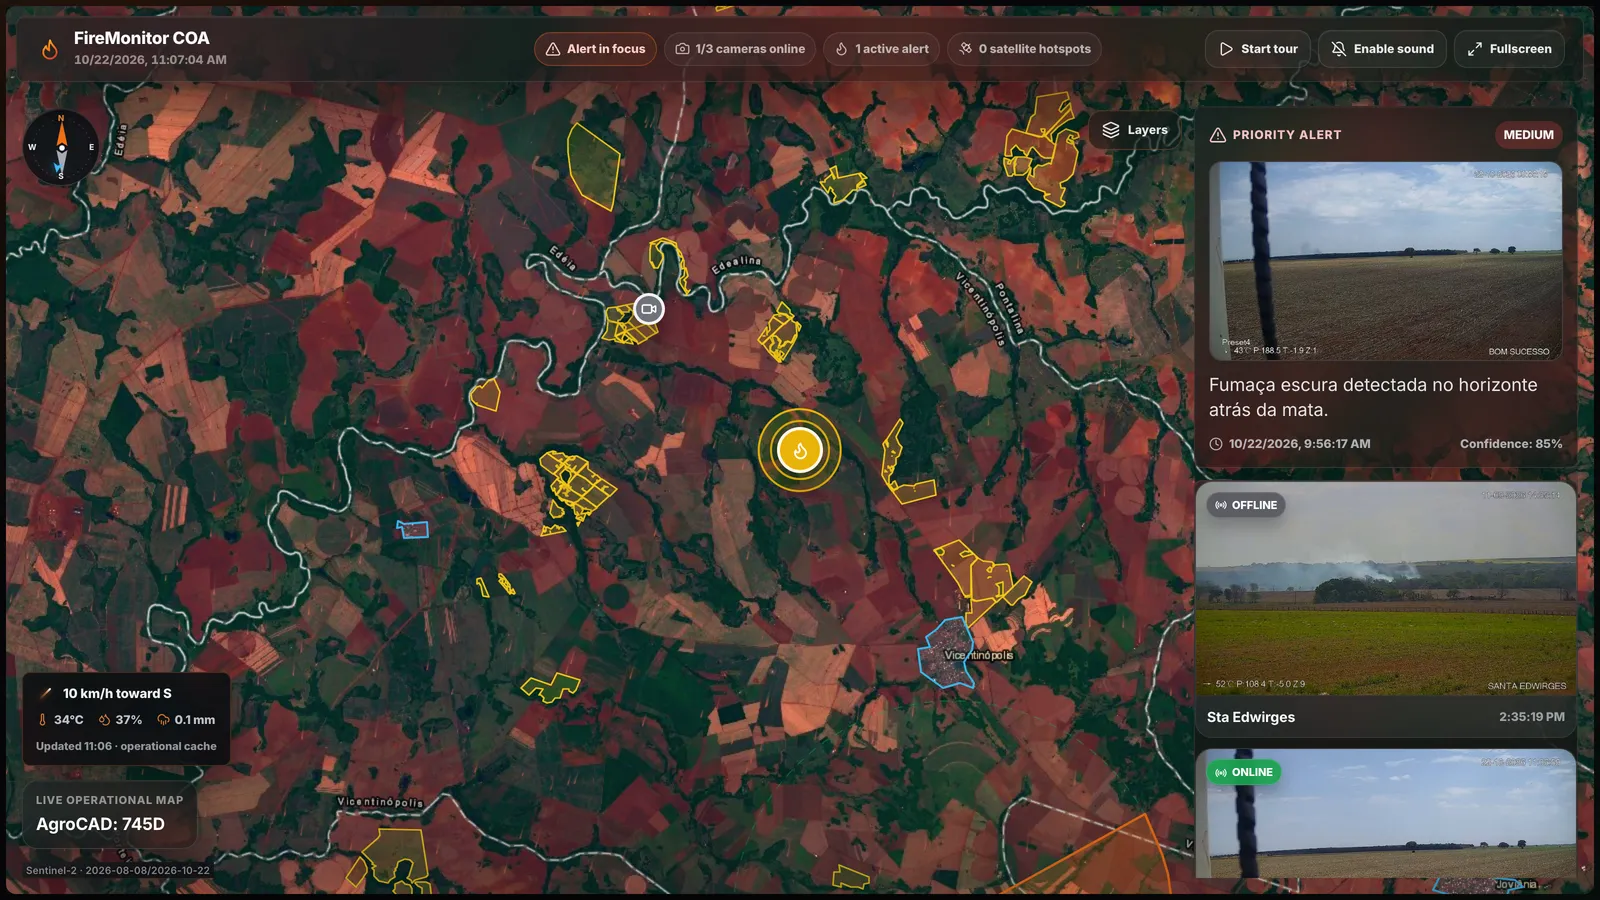
Task: Click the MEDIUM severity badge
Action: pos(1528,135)
